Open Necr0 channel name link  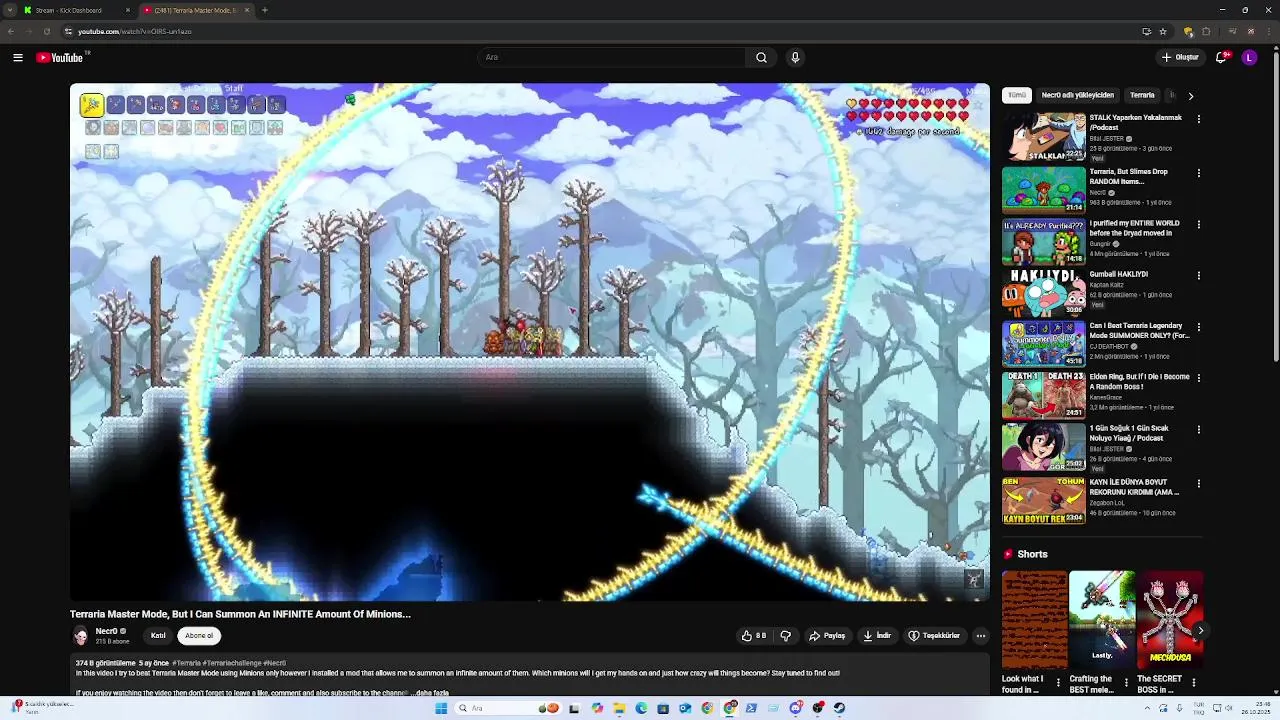coord(106,631)
